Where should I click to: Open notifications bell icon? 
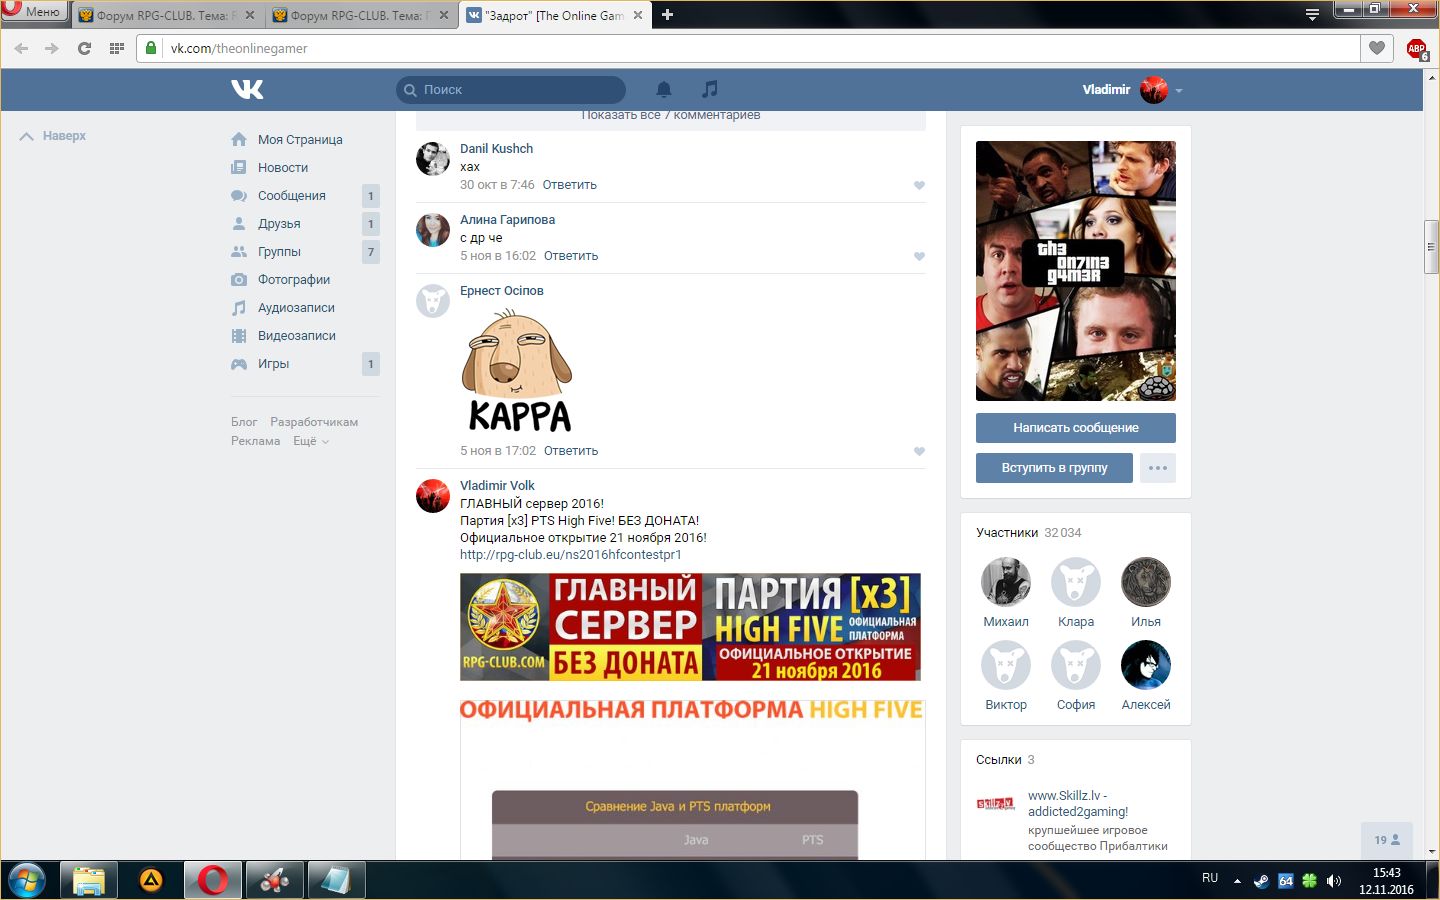663,89
